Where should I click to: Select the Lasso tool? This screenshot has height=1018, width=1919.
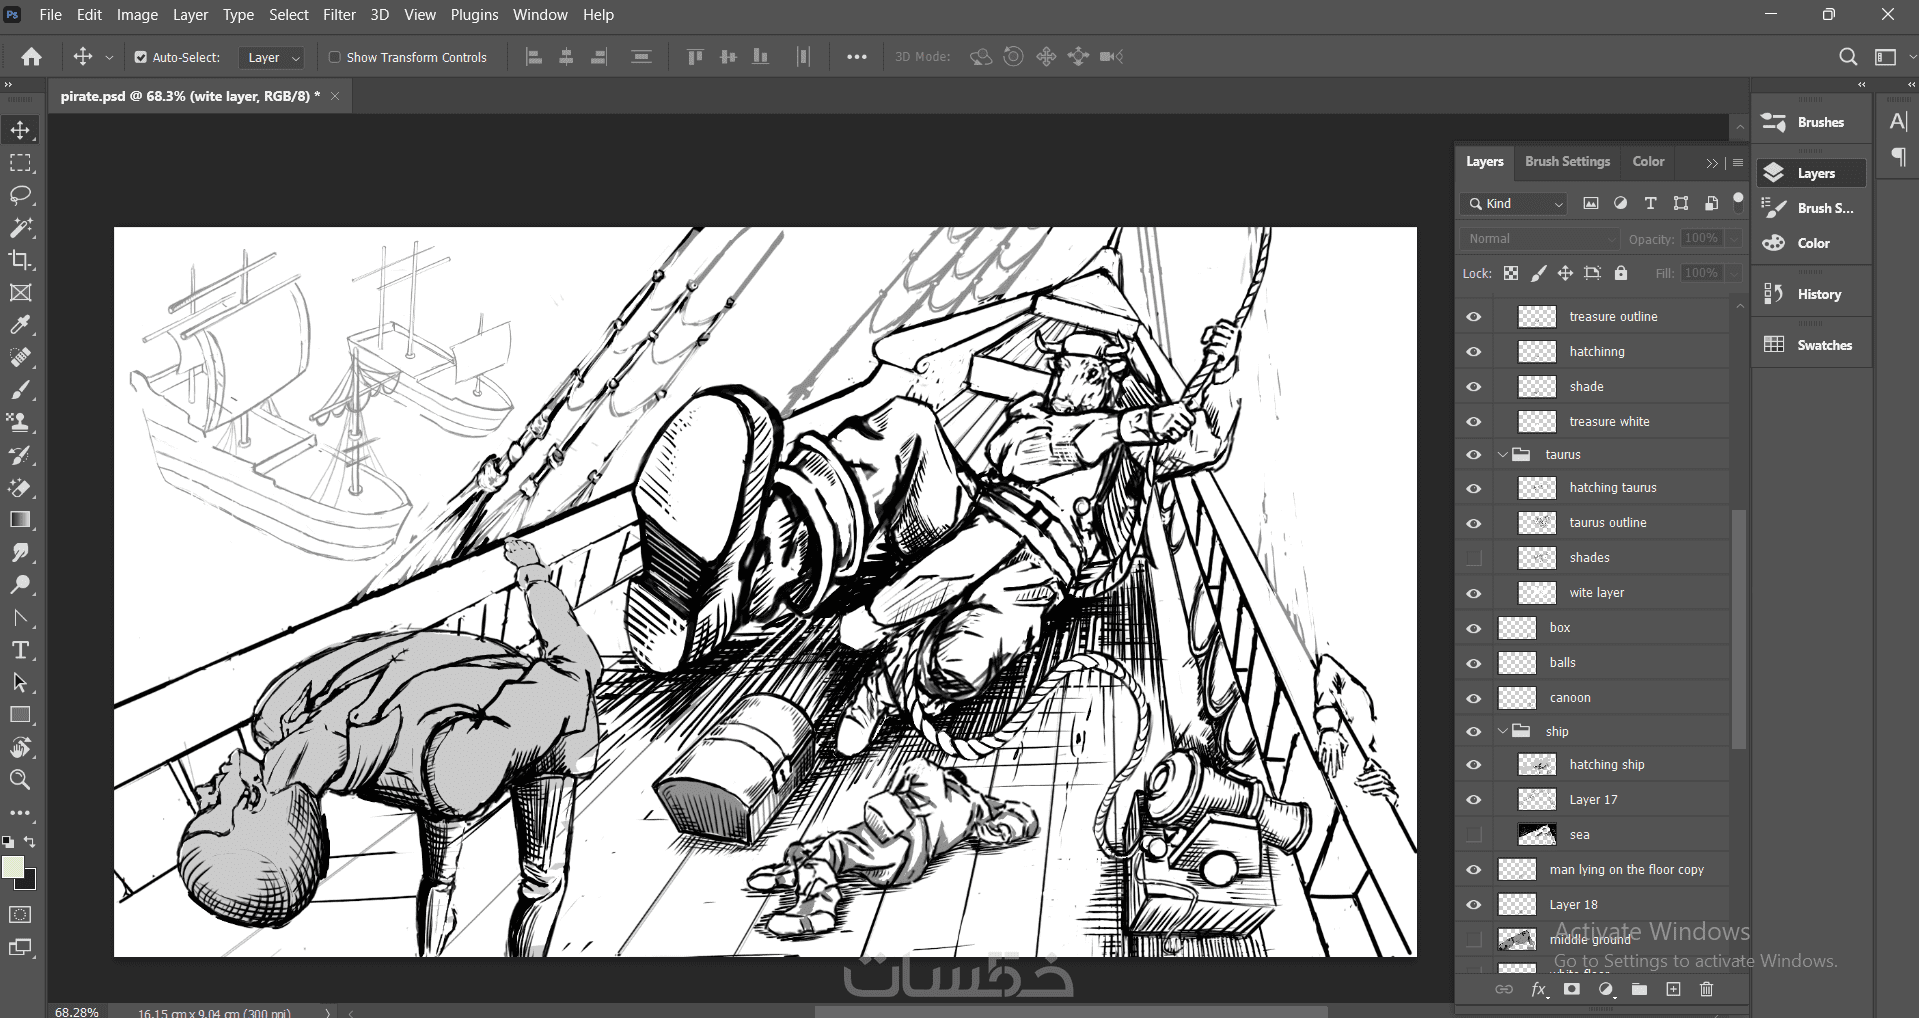pyautogui.click(x=21, y=195)
